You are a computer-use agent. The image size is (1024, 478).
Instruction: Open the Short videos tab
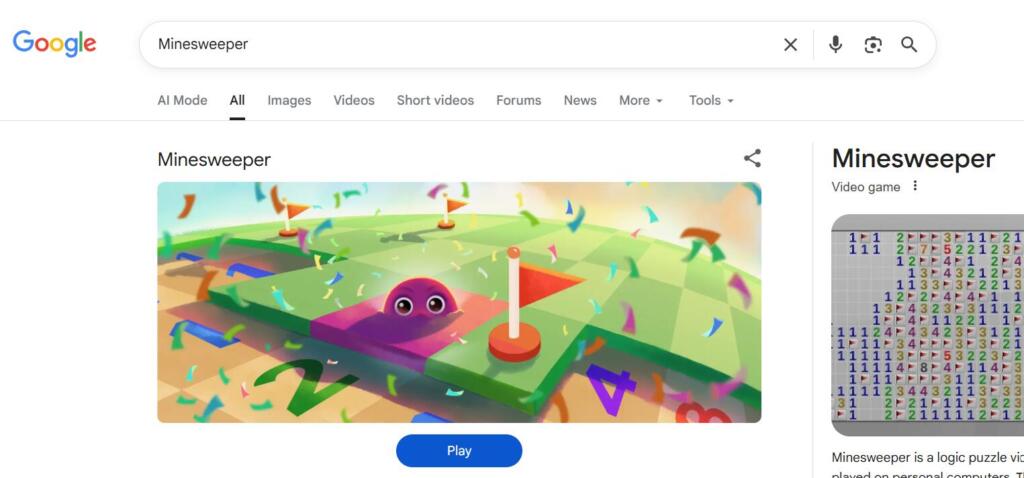click(435, 100)
